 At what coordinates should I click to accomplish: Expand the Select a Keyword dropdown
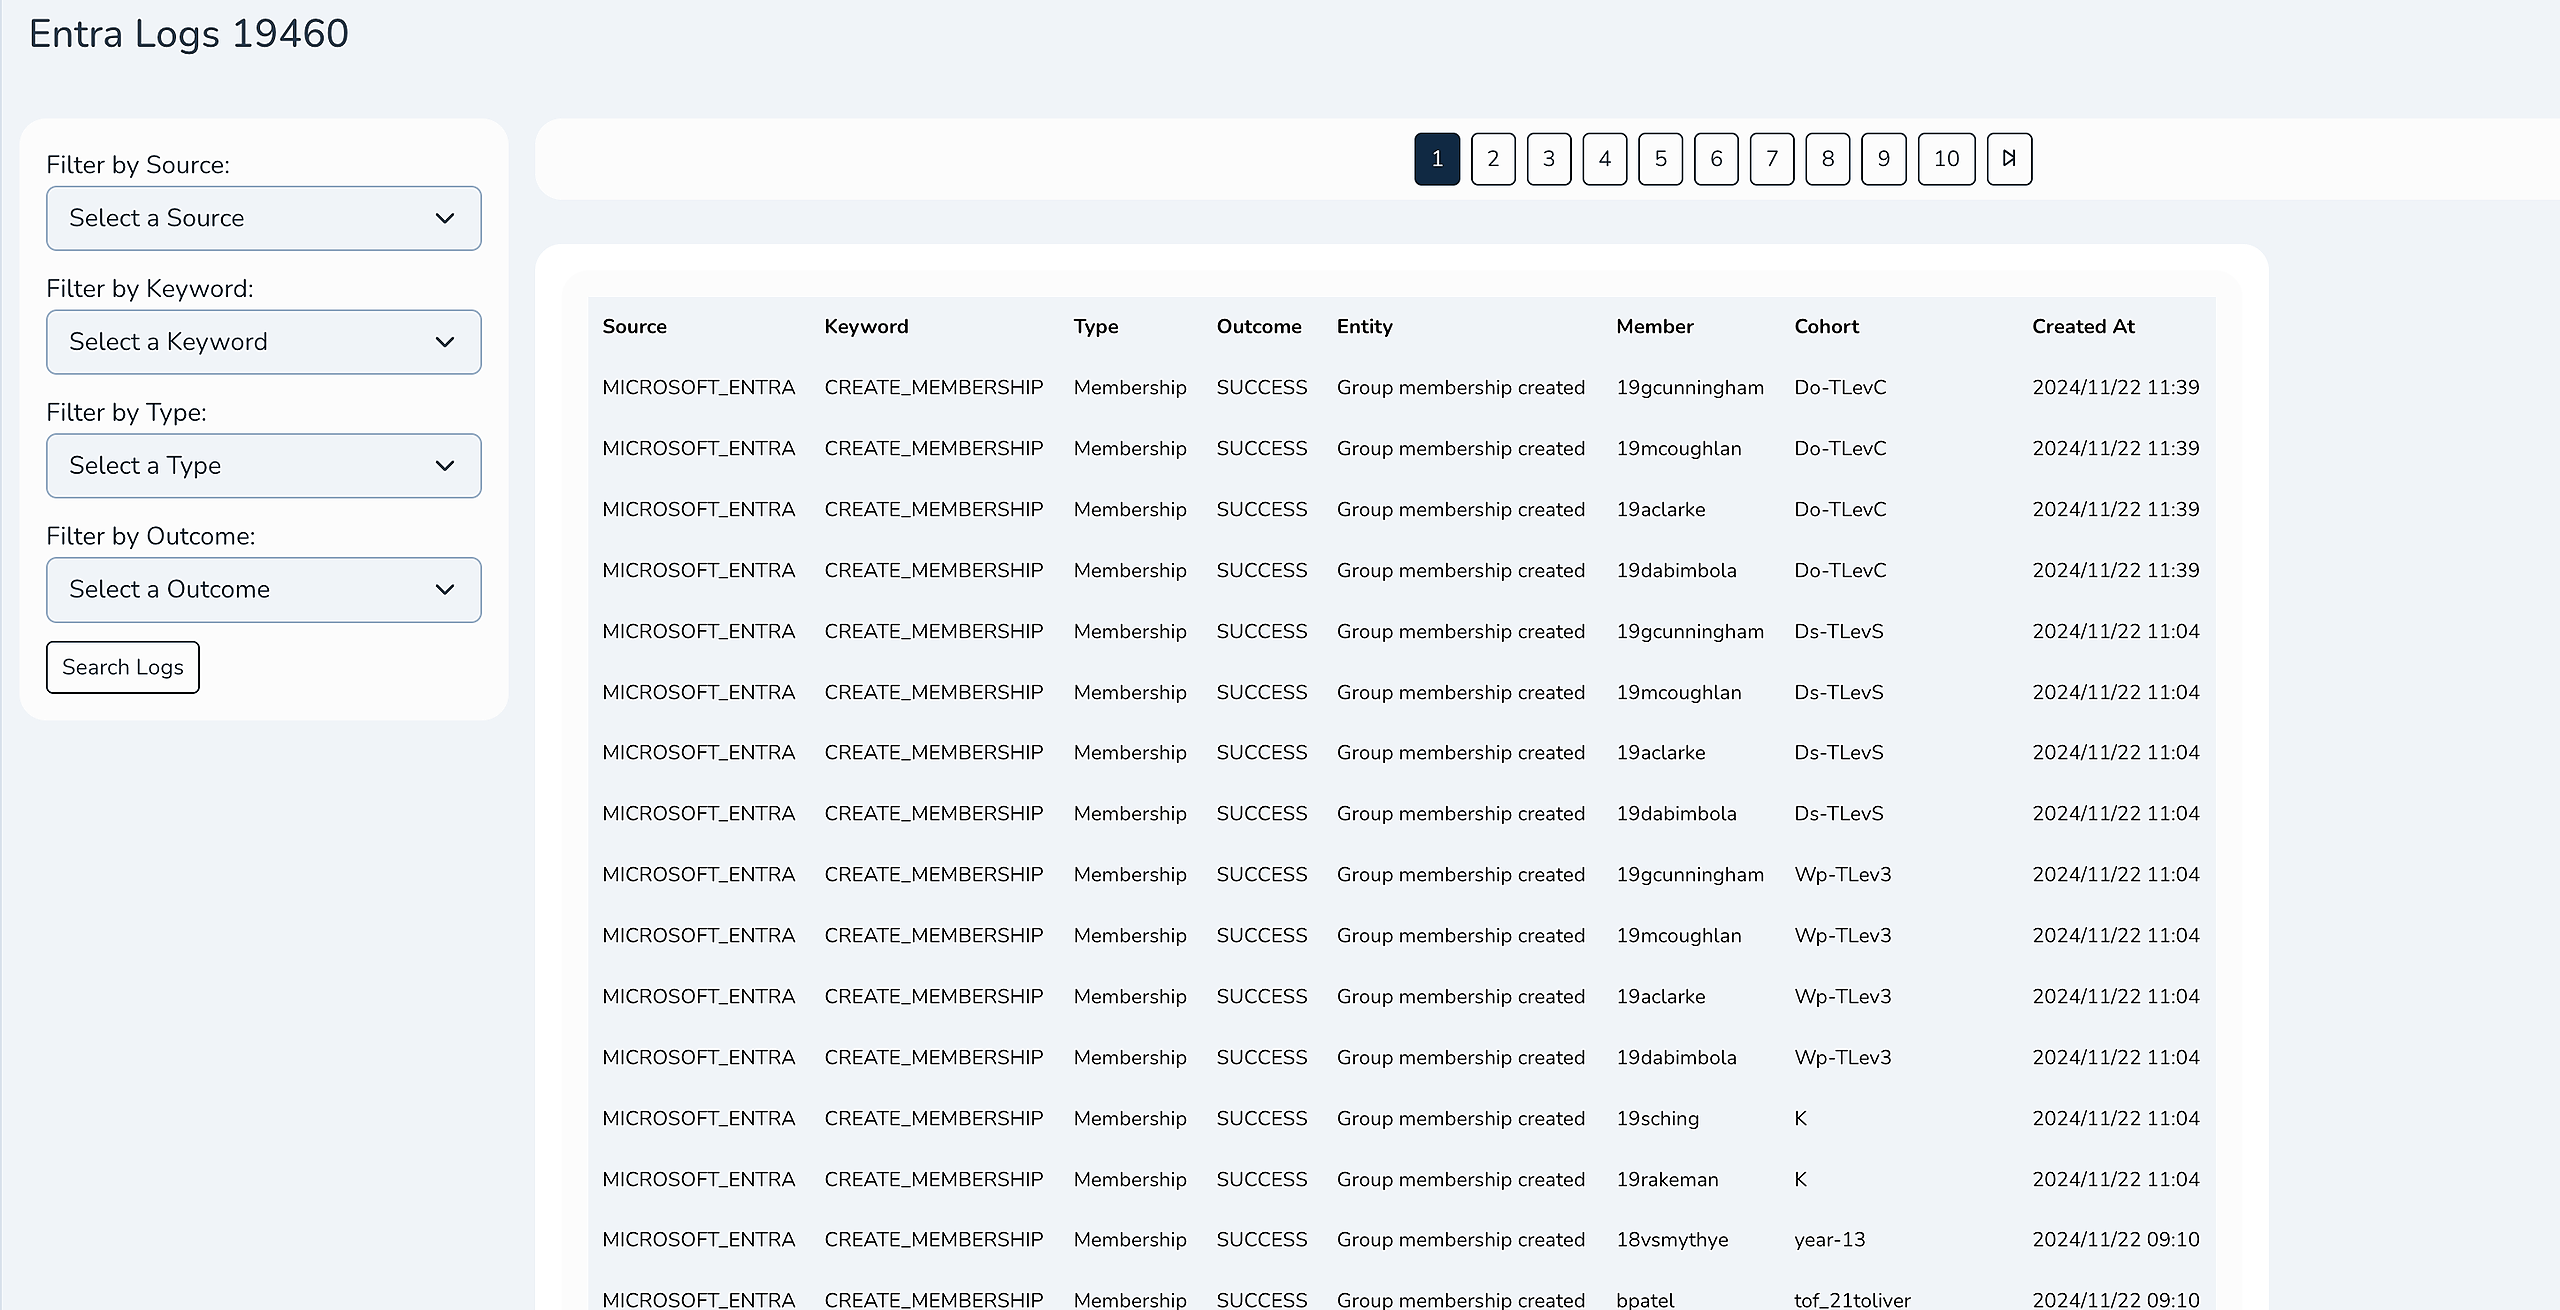point(264,342)
